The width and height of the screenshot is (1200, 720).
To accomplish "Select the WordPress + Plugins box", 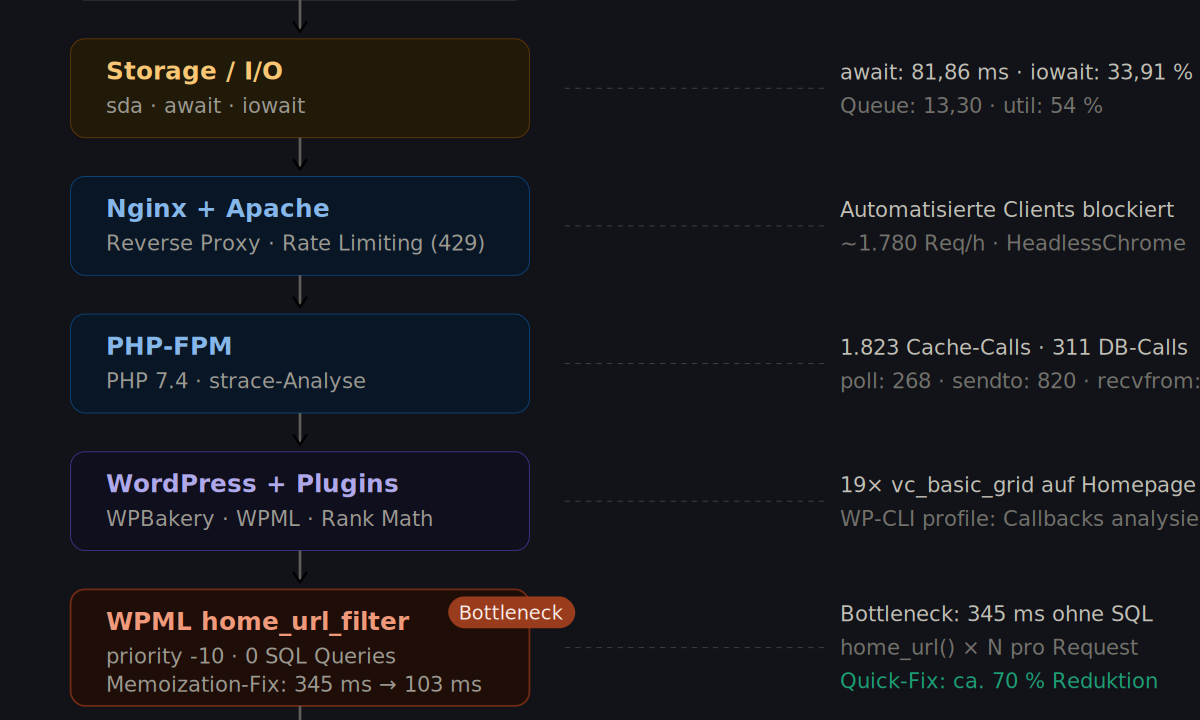I will click(300, 501).
